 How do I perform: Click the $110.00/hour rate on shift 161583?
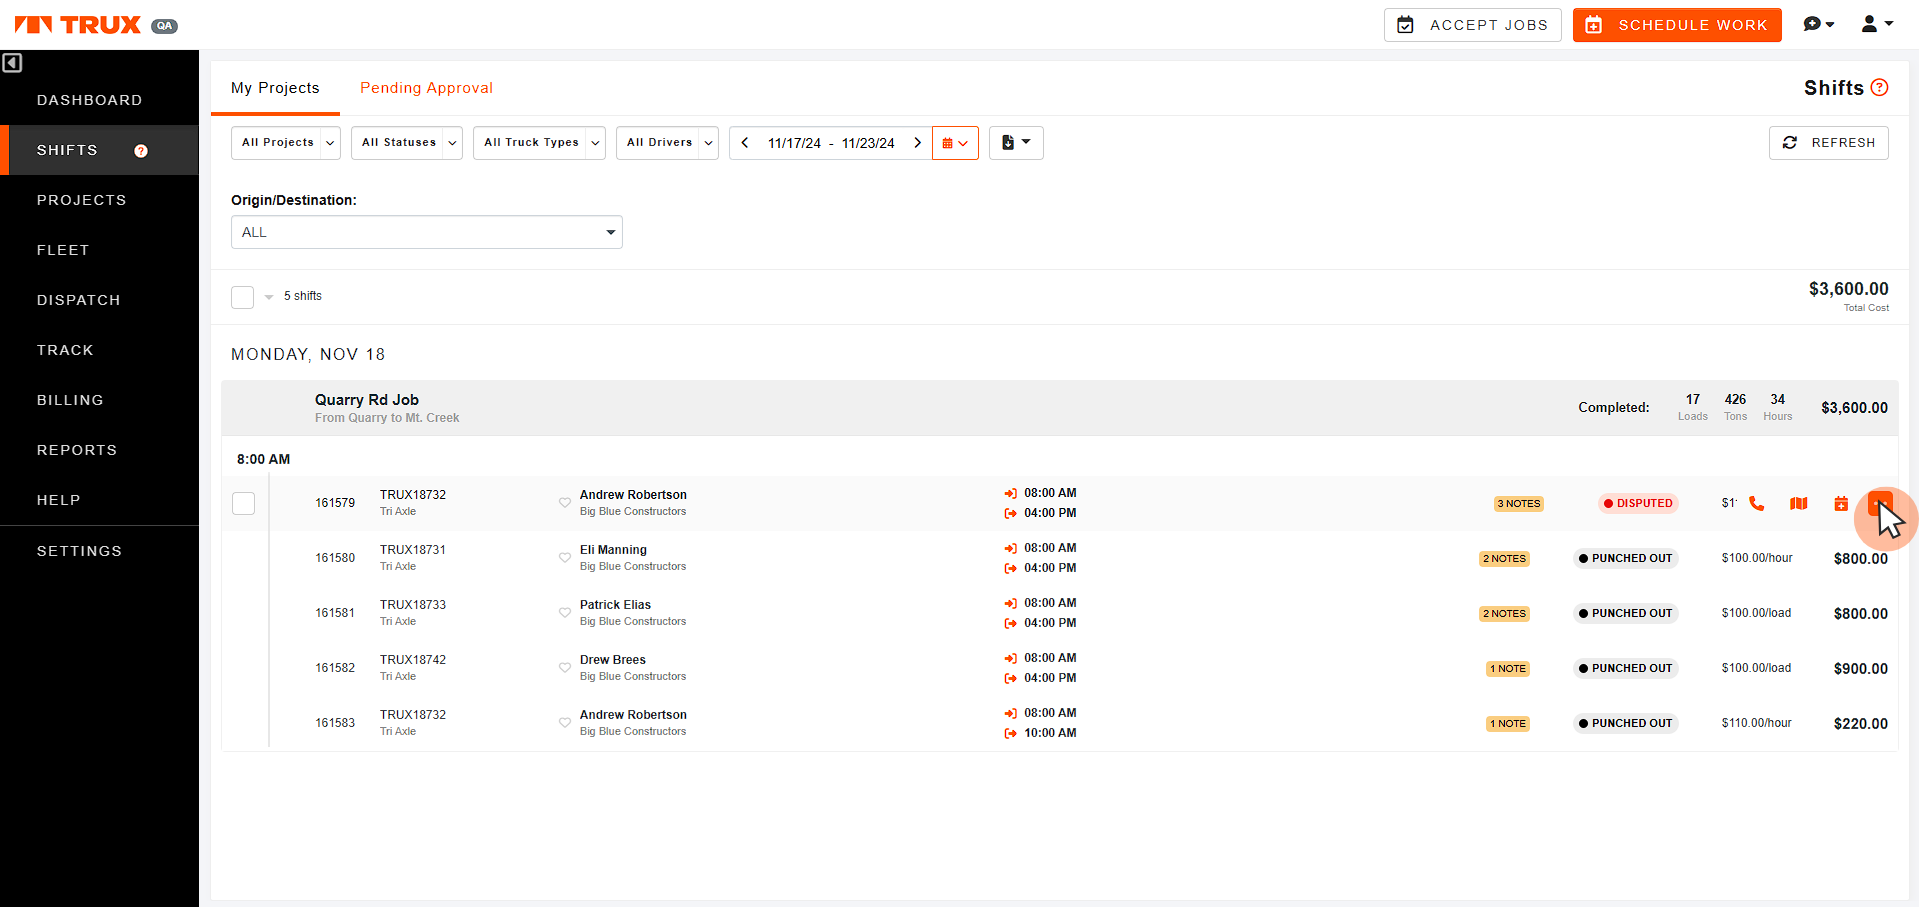pos(1756,723)
